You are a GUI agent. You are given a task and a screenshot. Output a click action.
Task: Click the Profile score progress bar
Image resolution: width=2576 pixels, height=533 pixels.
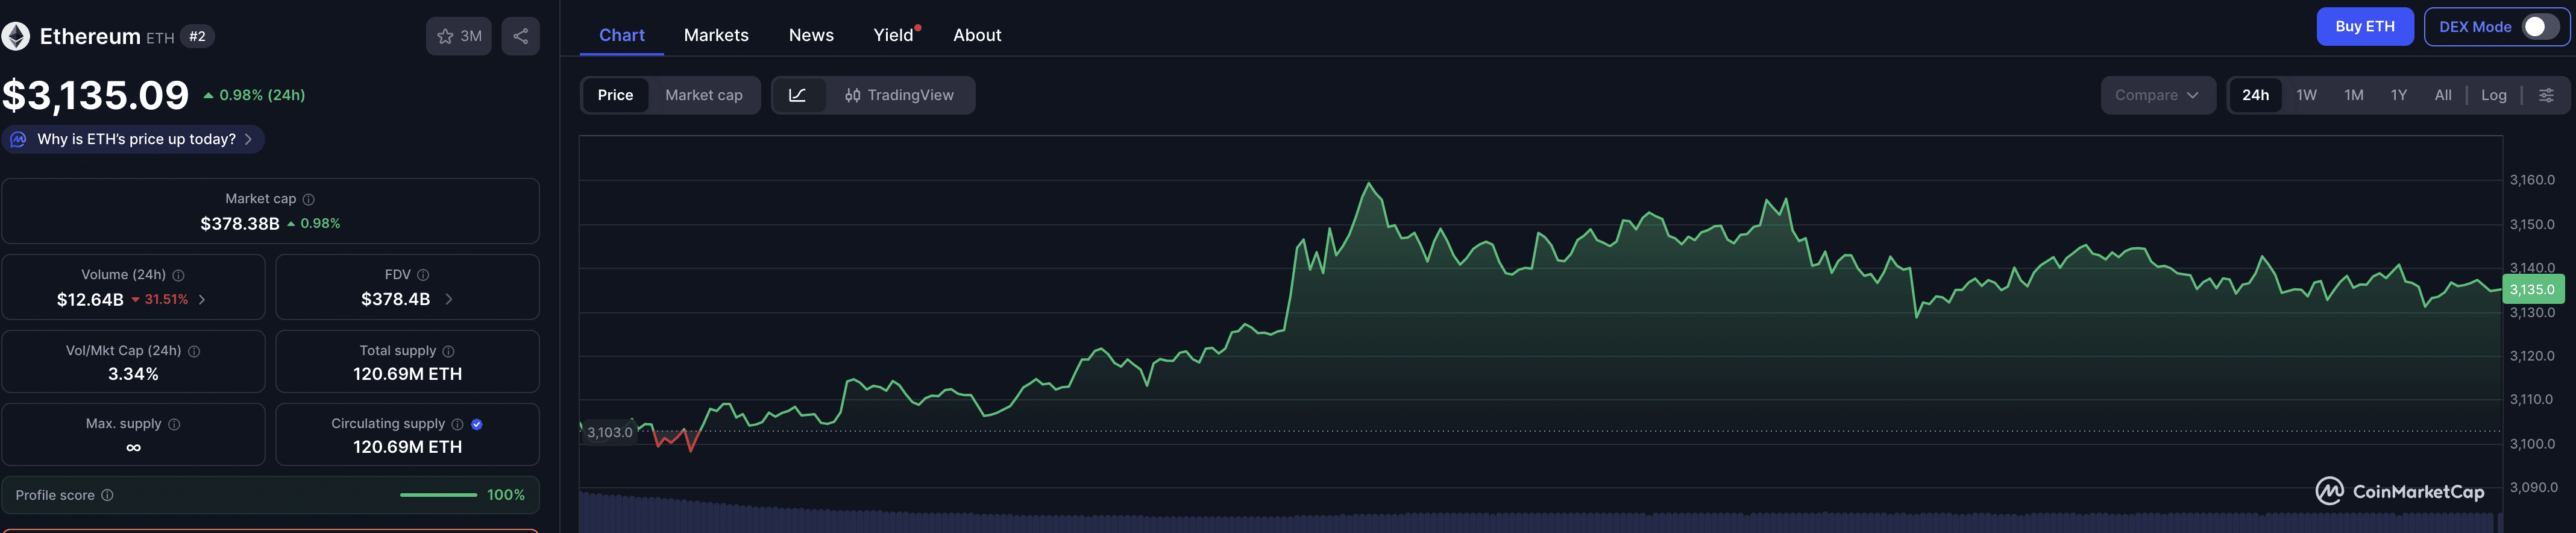[438, 495]
